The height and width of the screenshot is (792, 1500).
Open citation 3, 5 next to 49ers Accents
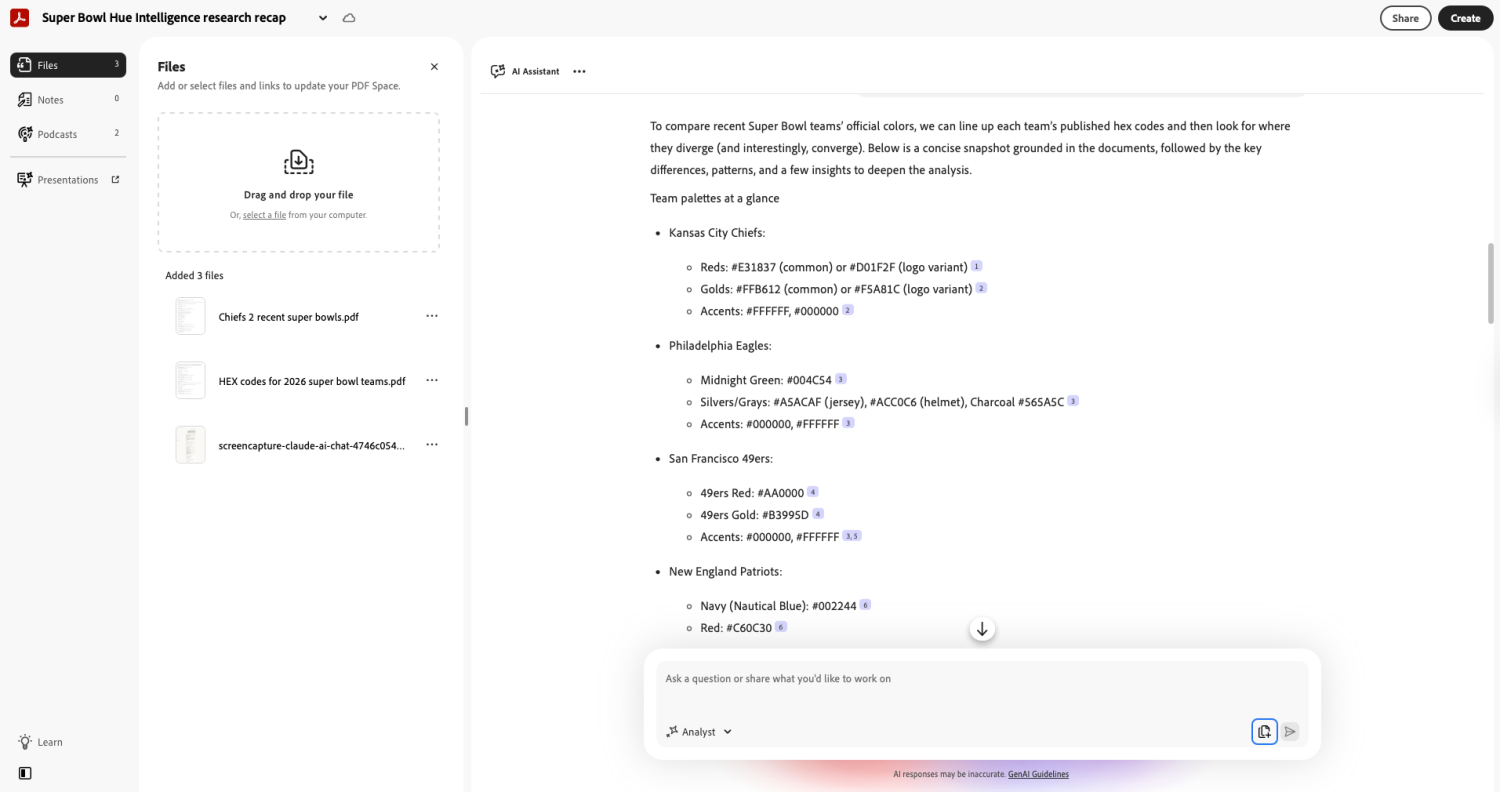coord(852,535)
